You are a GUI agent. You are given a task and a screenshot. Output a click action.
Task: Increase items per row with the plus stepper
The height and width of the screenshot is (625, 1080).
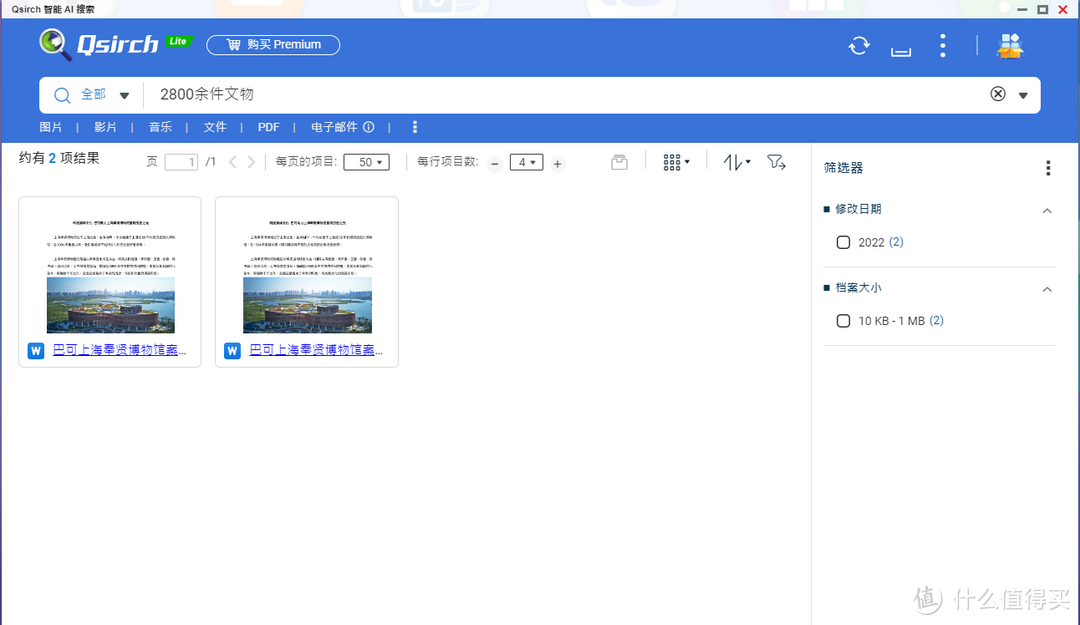(557, 161)
